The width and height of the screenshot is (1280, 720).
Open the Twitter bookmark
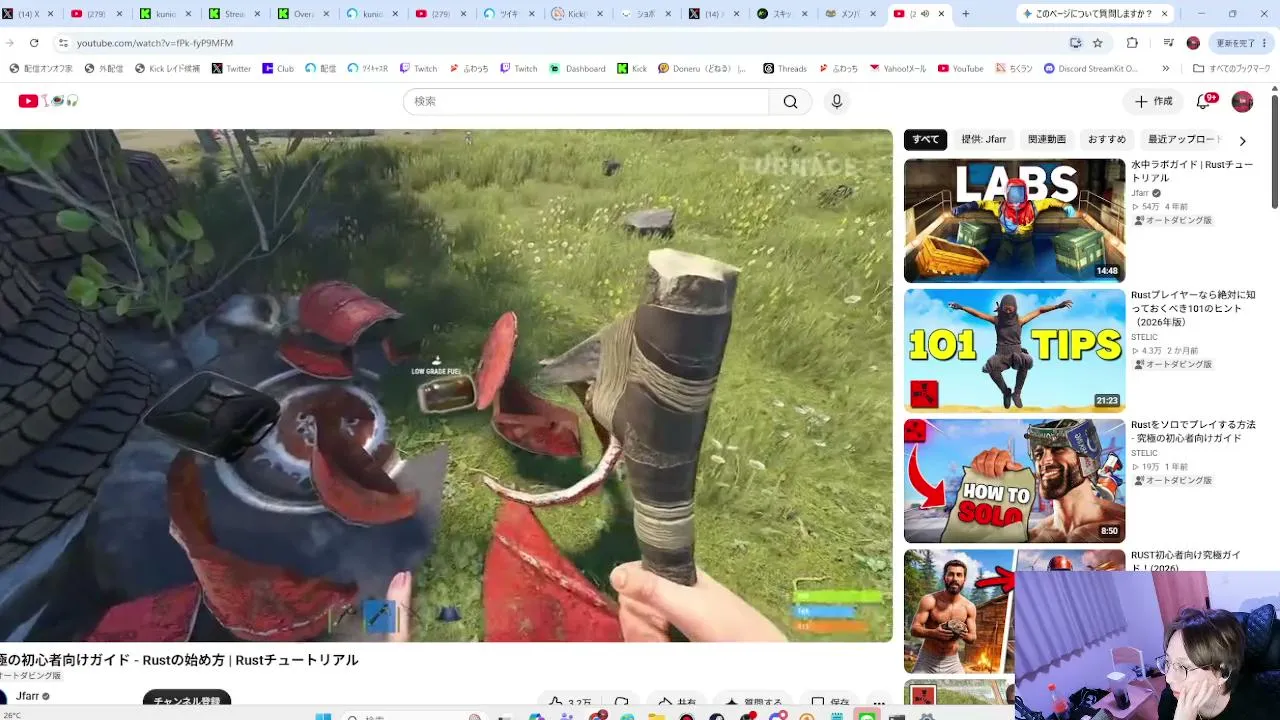point(232,69)
